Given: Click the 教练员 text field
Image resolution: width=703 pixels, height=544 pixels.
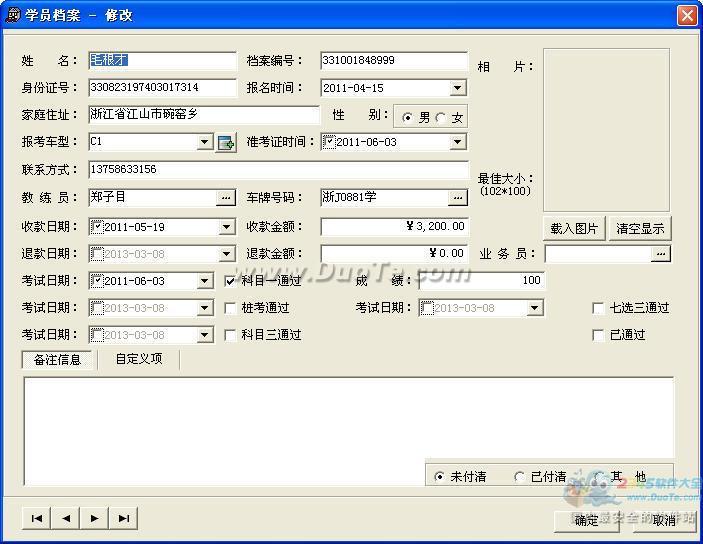Looking at the screenshot, I should click(x=152, y=198).
